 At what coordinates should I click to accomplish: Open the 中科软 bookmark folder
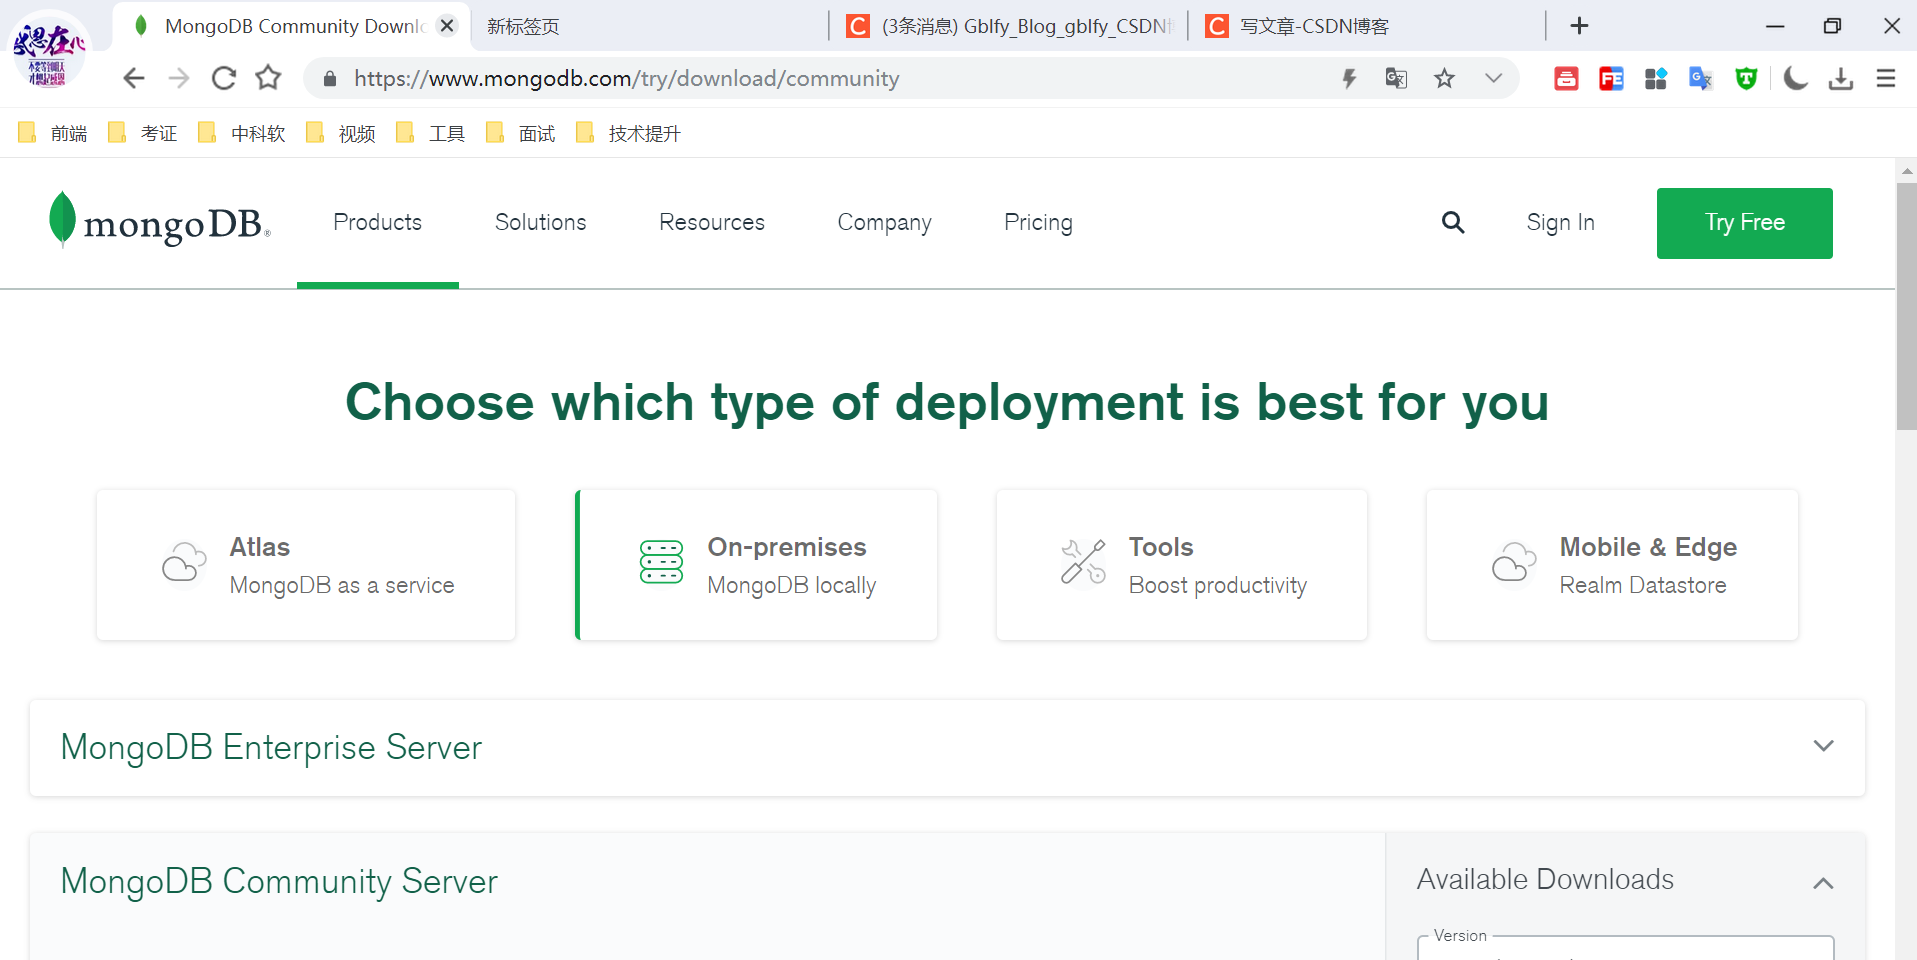[242, 133]
